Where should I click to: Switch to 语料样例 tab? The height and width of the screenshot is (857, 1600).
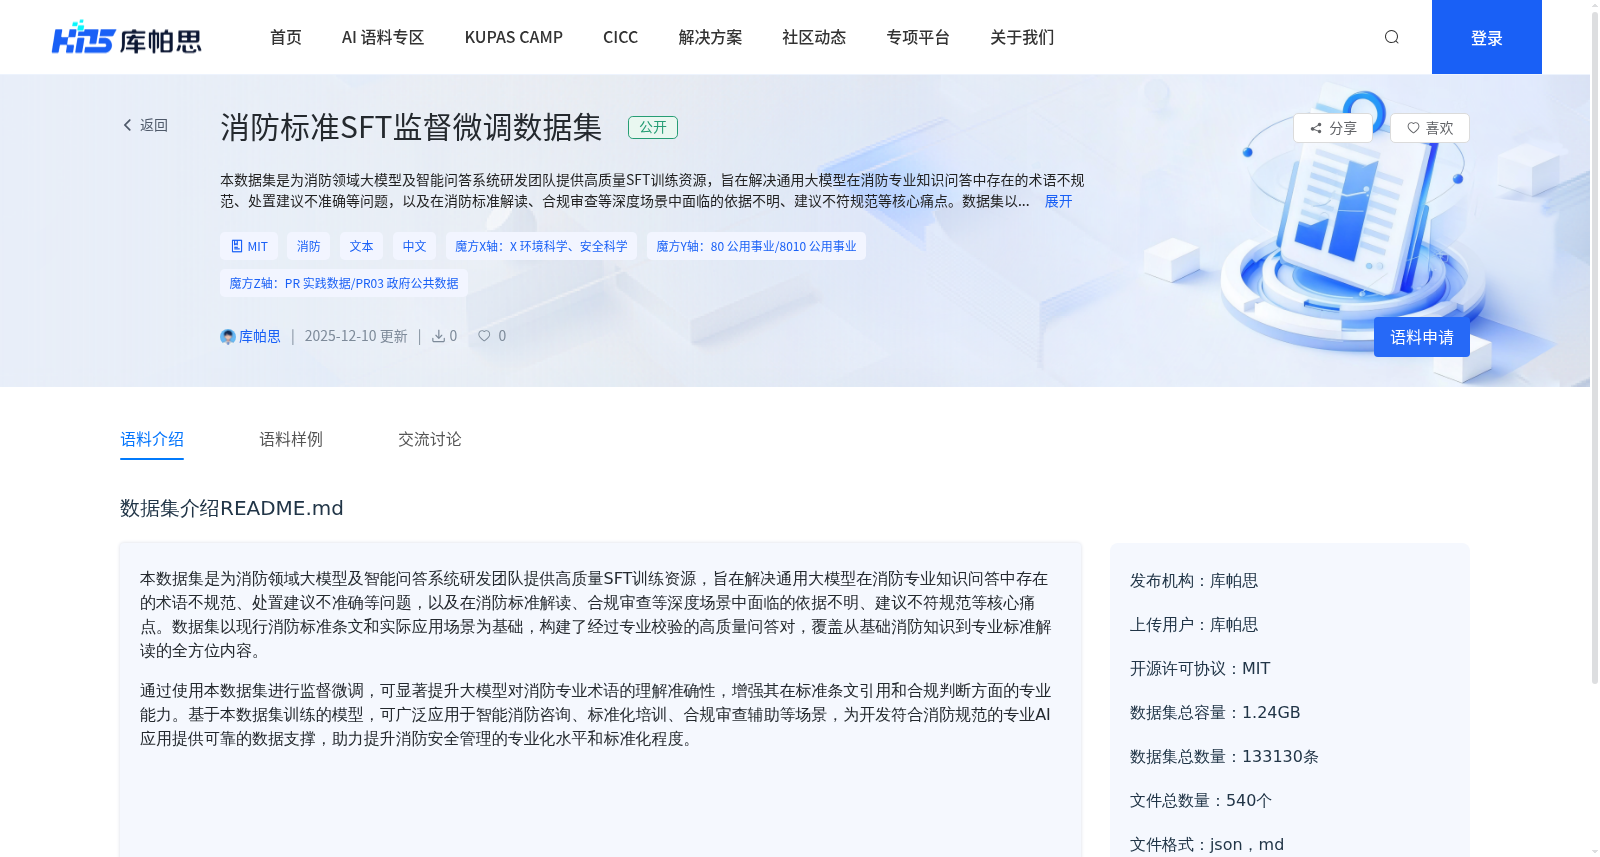click(291, 439)
